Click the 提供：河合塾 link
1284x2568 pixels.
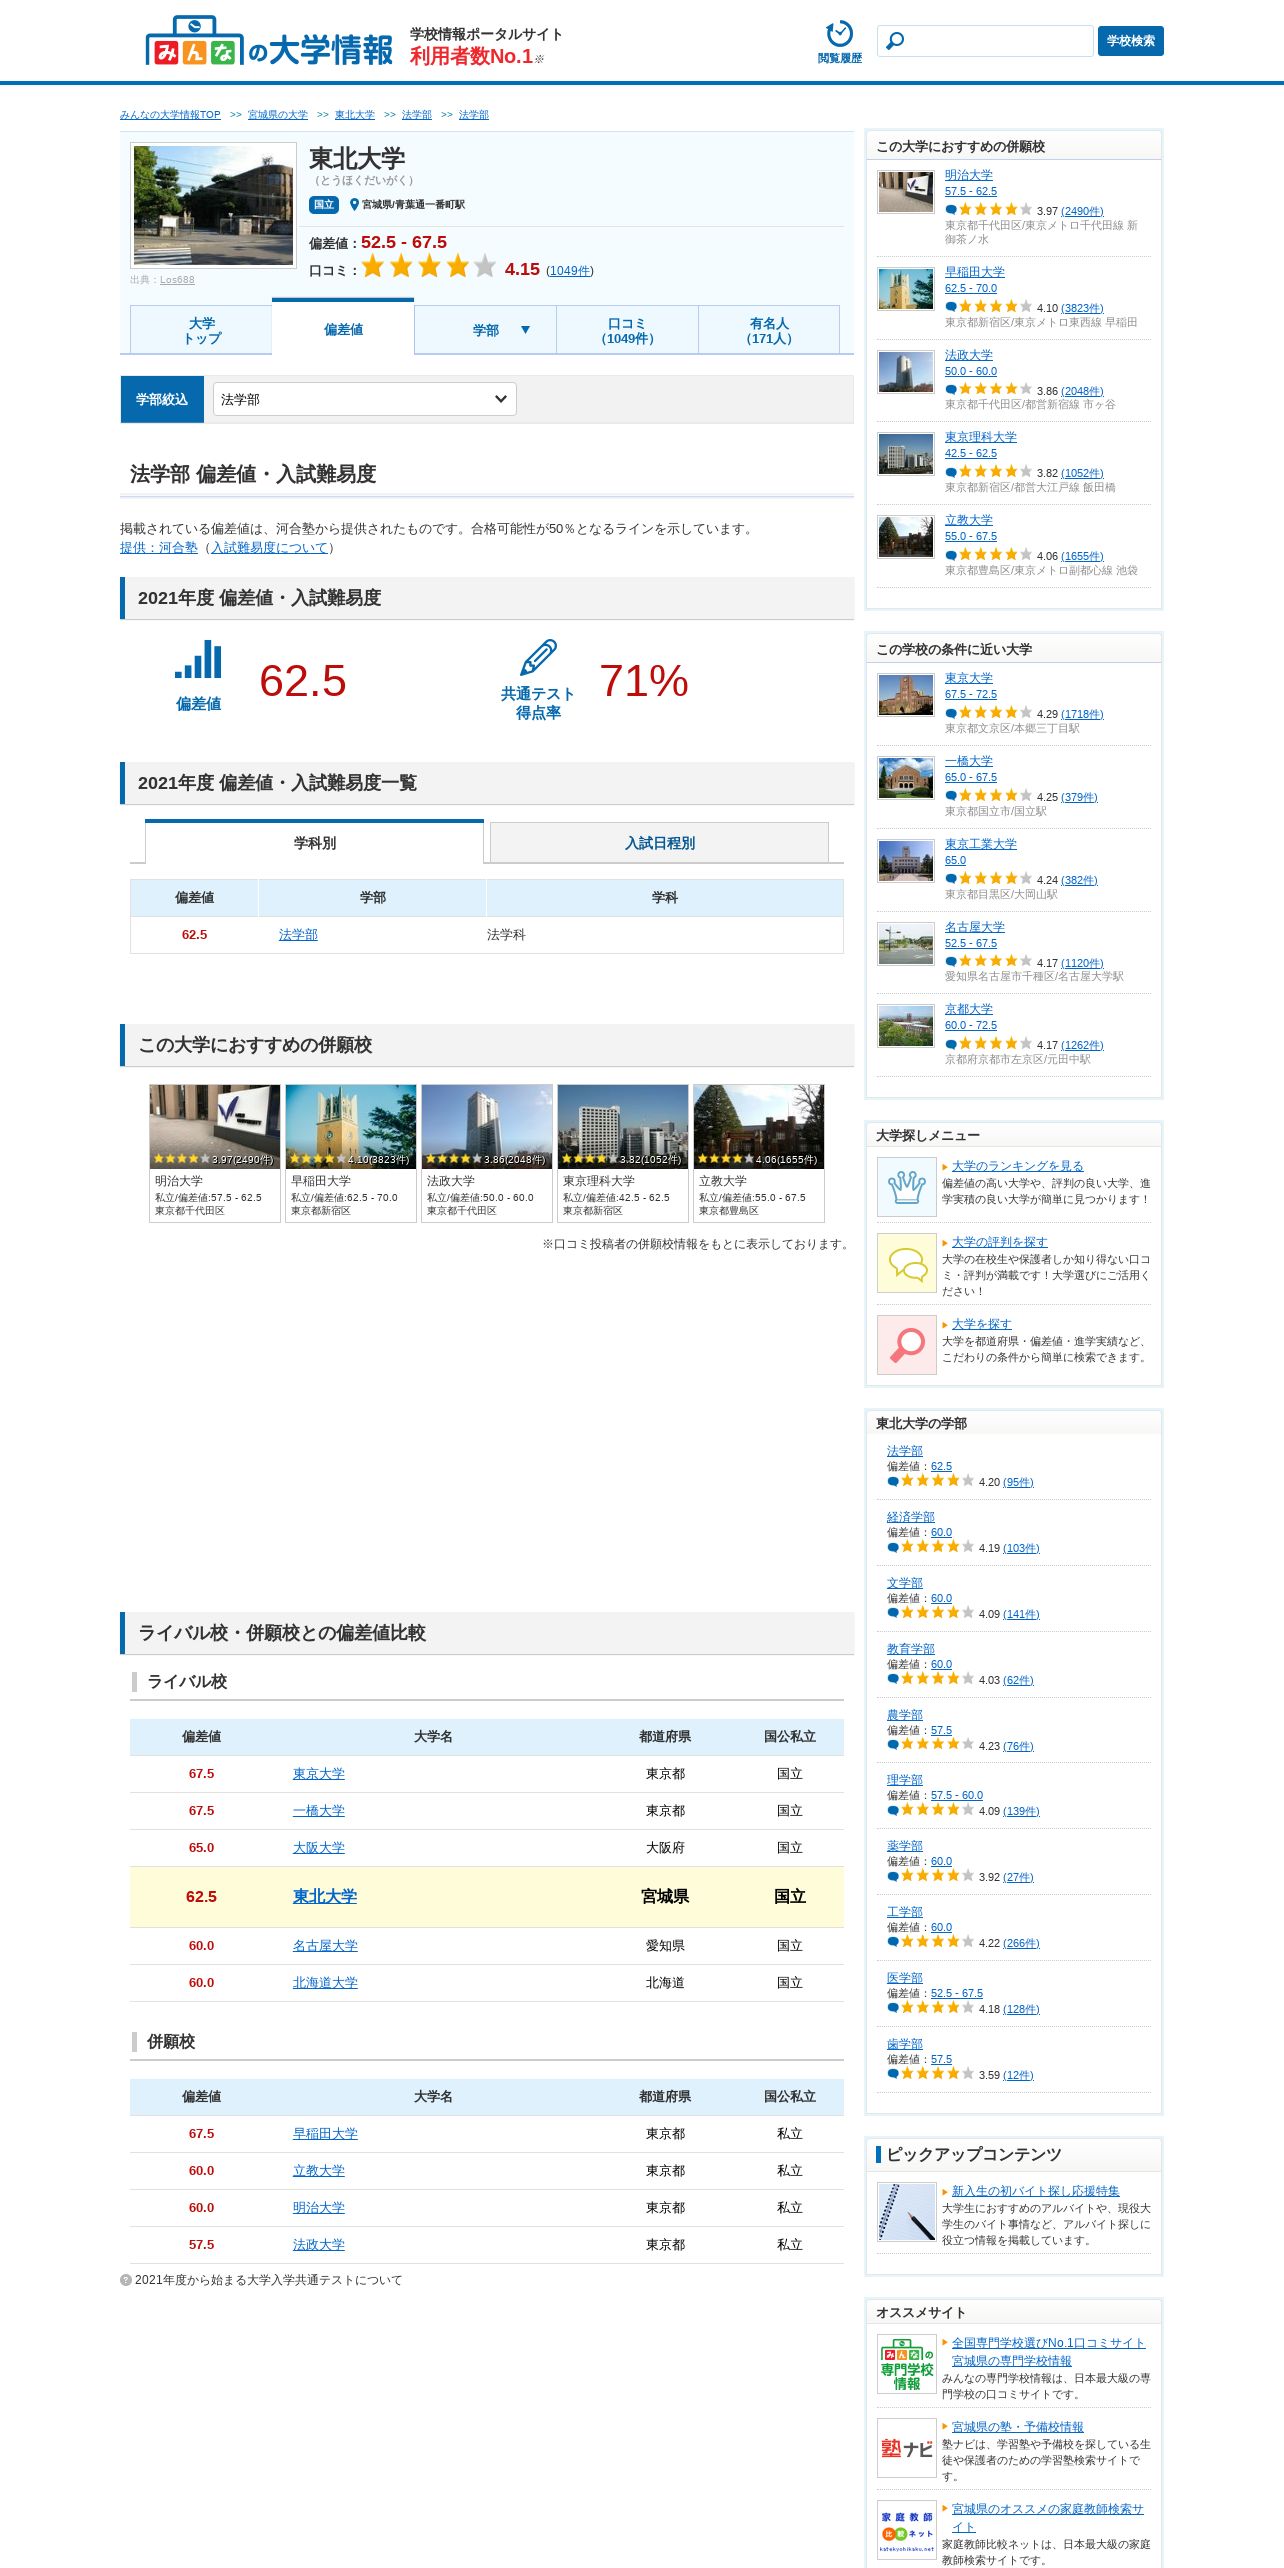coord(159,547)
